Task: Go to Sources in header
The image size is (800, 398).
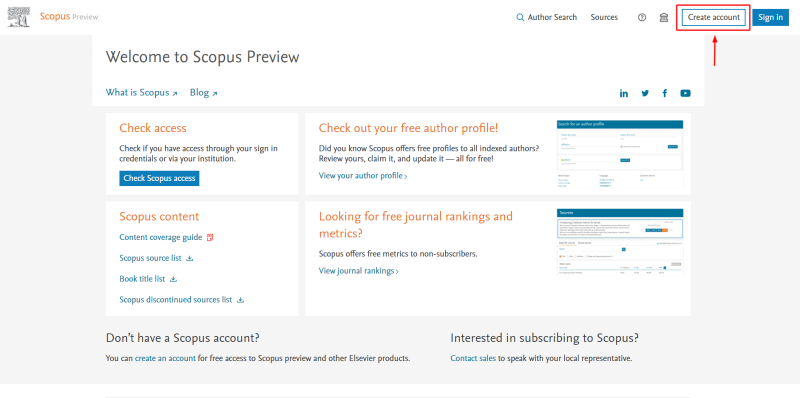Action: pyautogui.click(x=604, y=17)
